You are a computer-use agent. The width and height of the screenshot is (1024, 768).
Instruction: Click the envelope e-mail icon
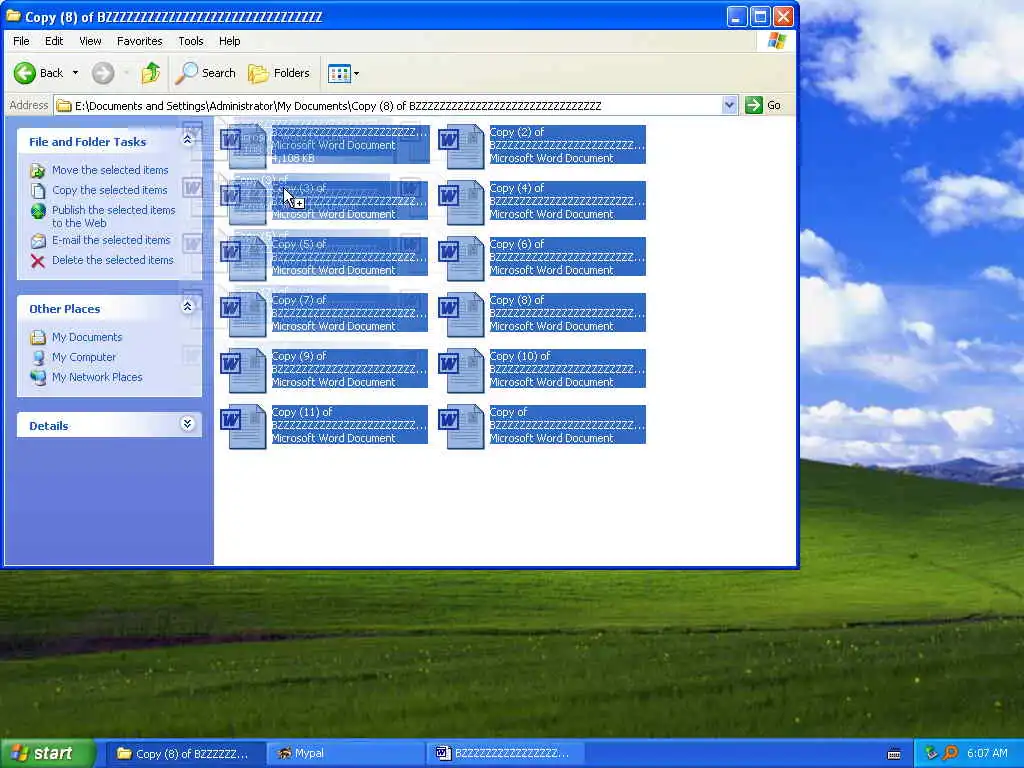pyautogui.click(x=38, y=241)
